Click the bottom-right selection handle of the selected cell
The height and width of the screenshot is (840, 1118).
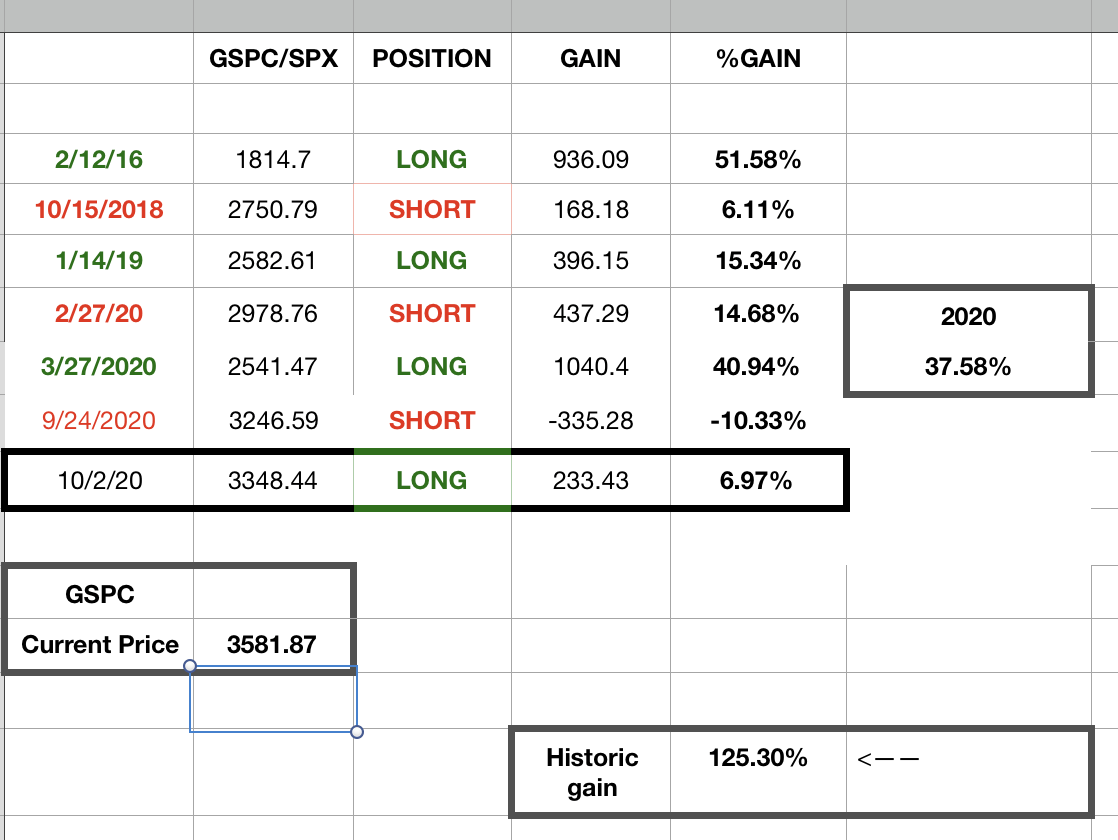pyautogui.click(x=357, y=732)
